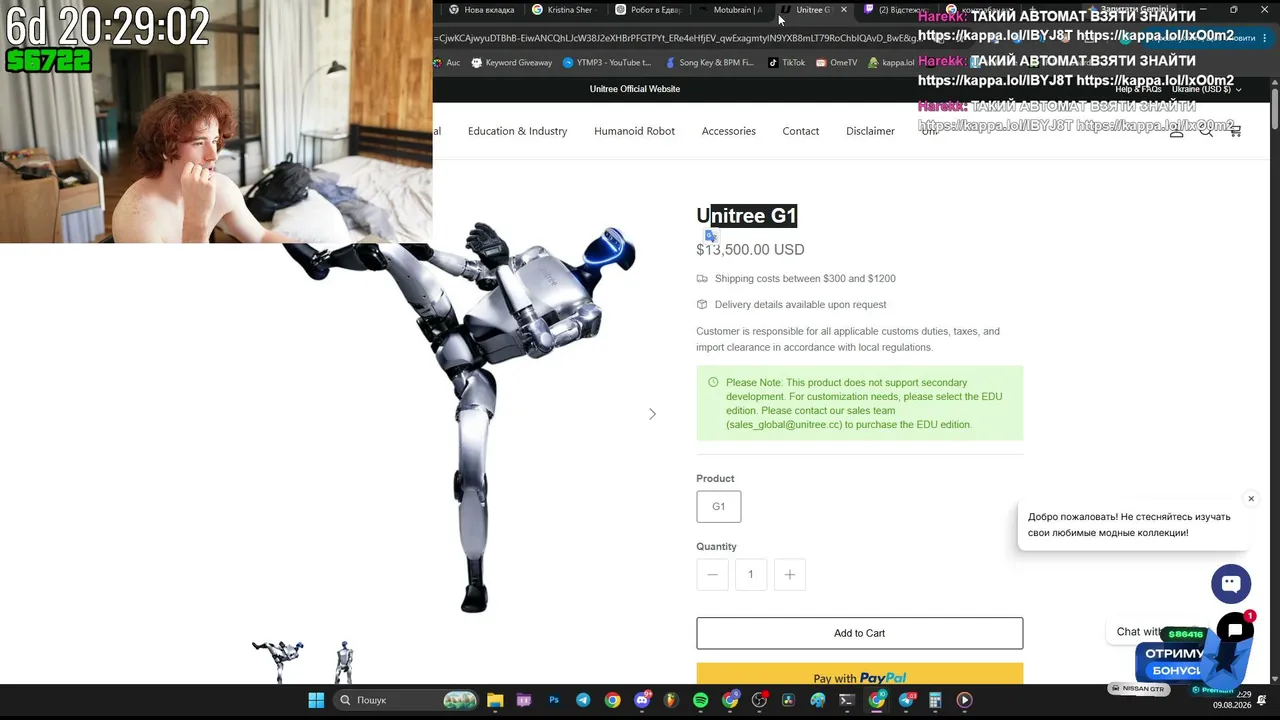
Task: Open the blue chat bot widget
Action: tap(1231, 584)
